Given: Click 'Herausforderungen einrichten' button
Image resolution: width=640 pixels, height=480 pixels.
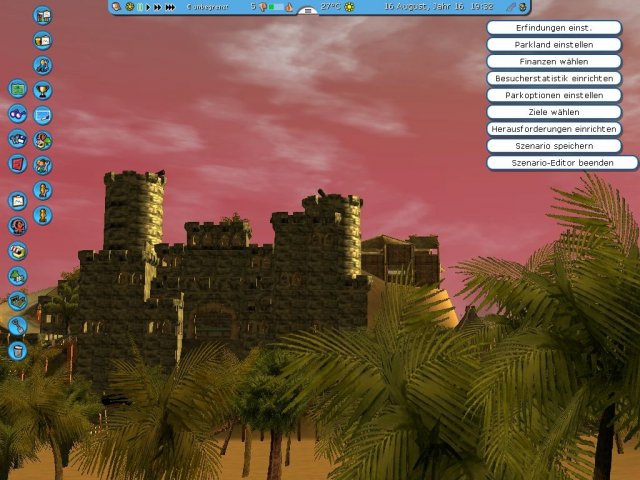Looking at the screenshot, I should [x=554, y=129].
